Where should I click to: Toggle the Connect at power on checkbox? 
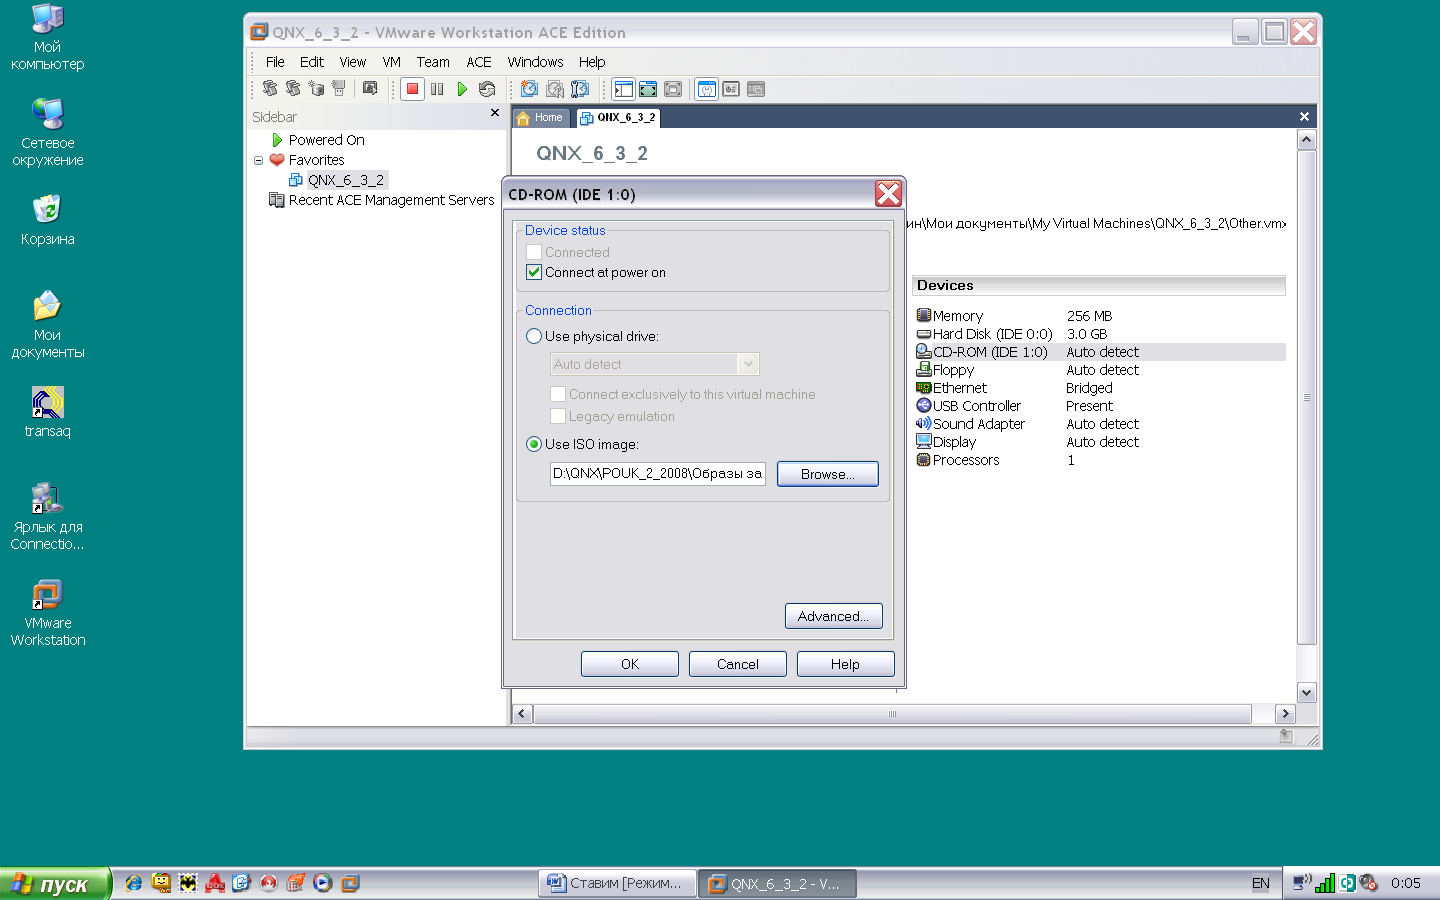click(x=534, y=272)
